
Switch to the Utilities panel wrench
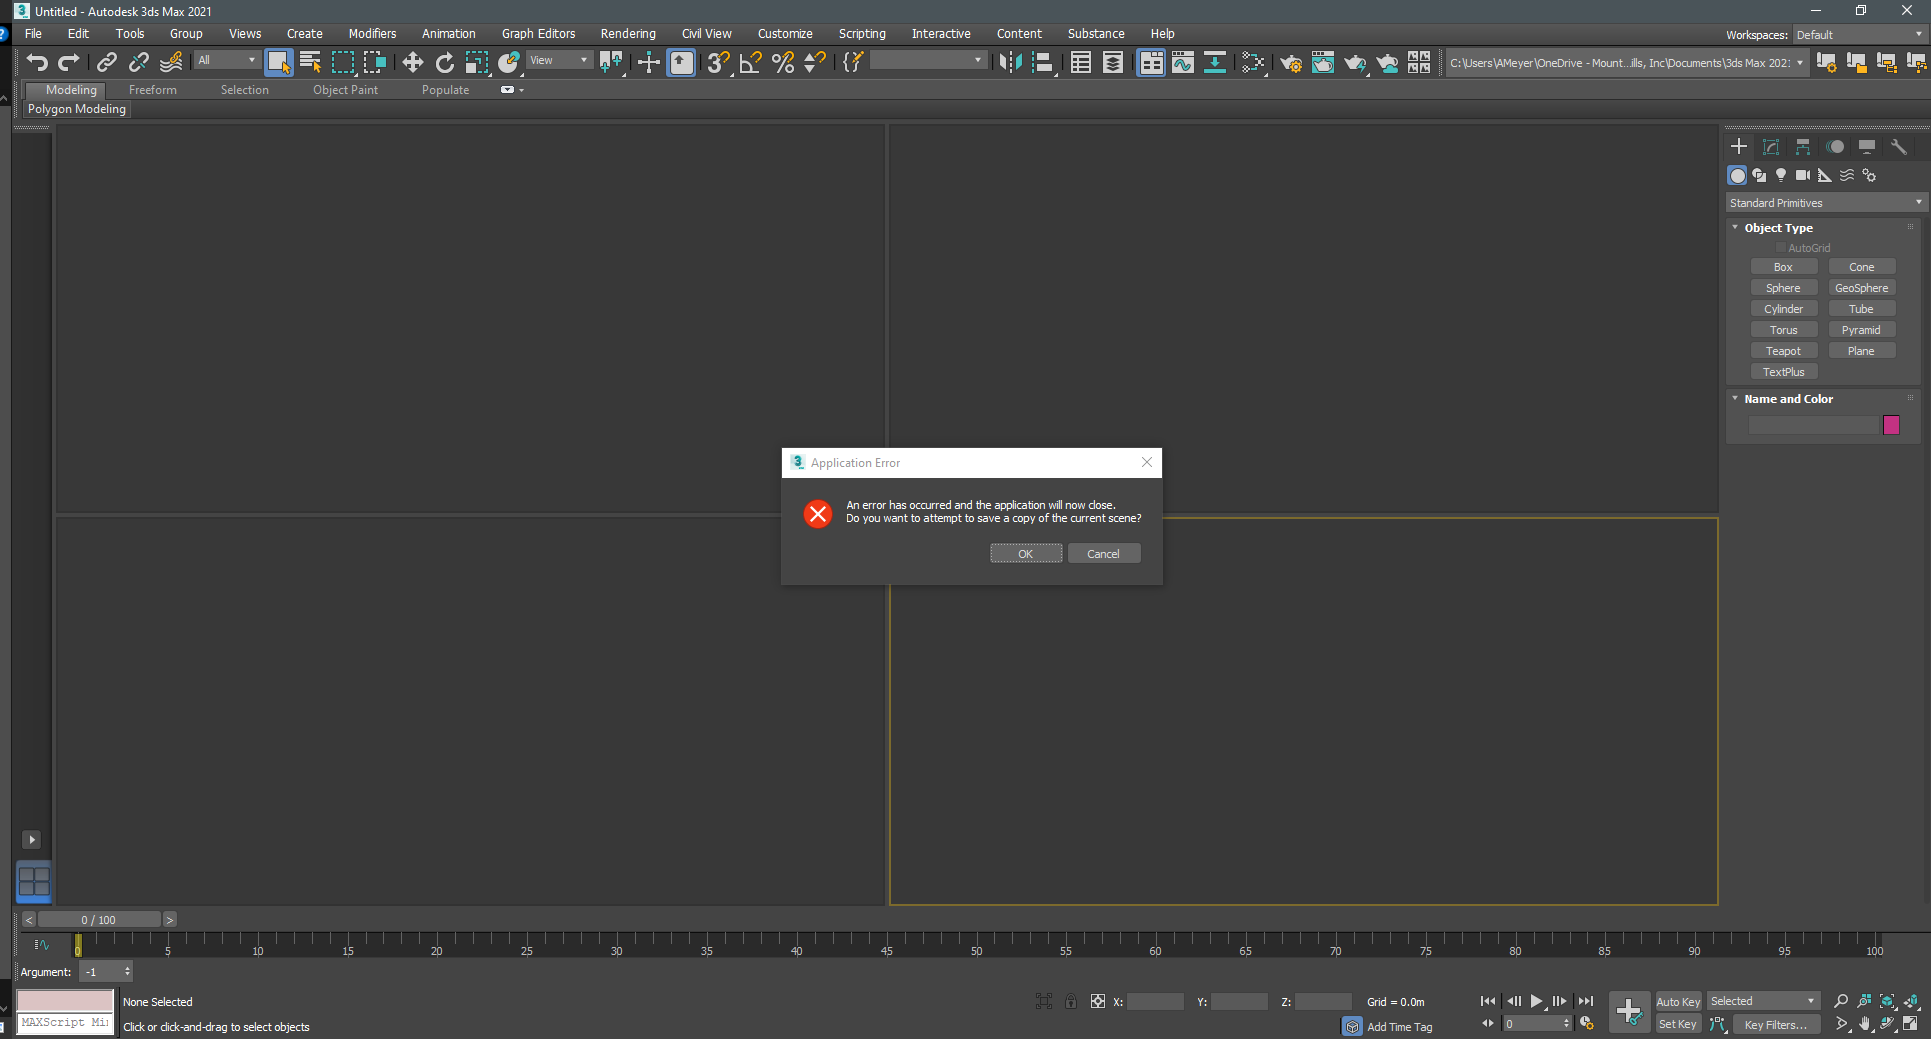click(x=1899, y=146)
